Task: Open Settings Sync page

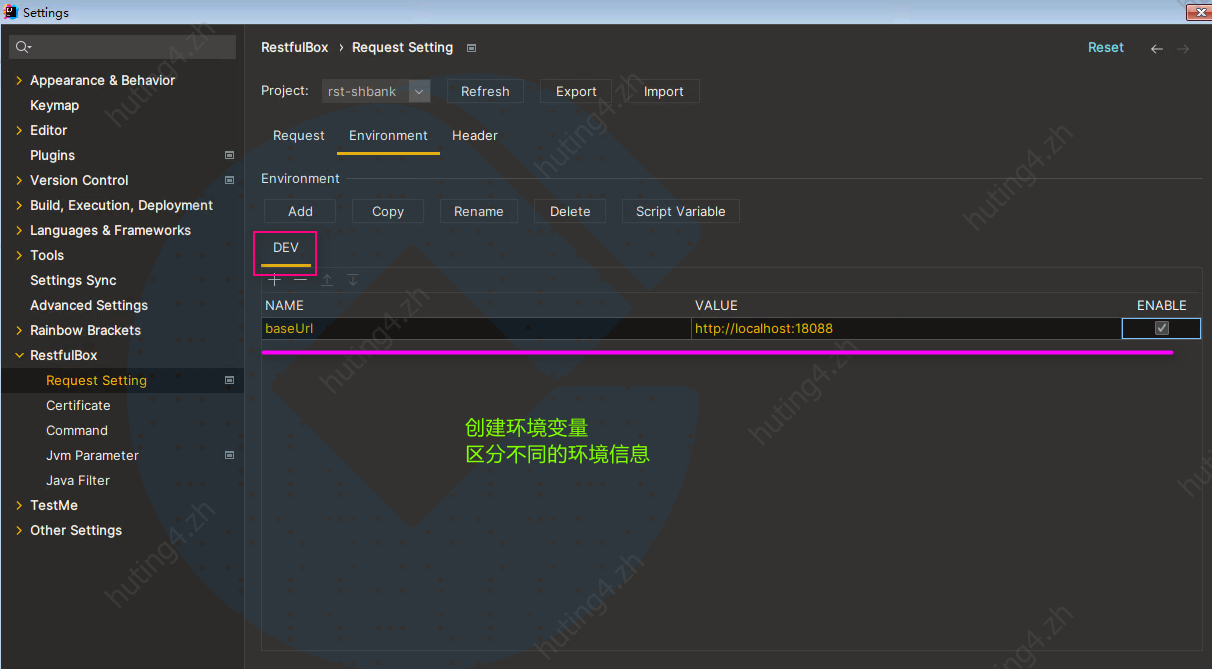Action: coord(73,280)
